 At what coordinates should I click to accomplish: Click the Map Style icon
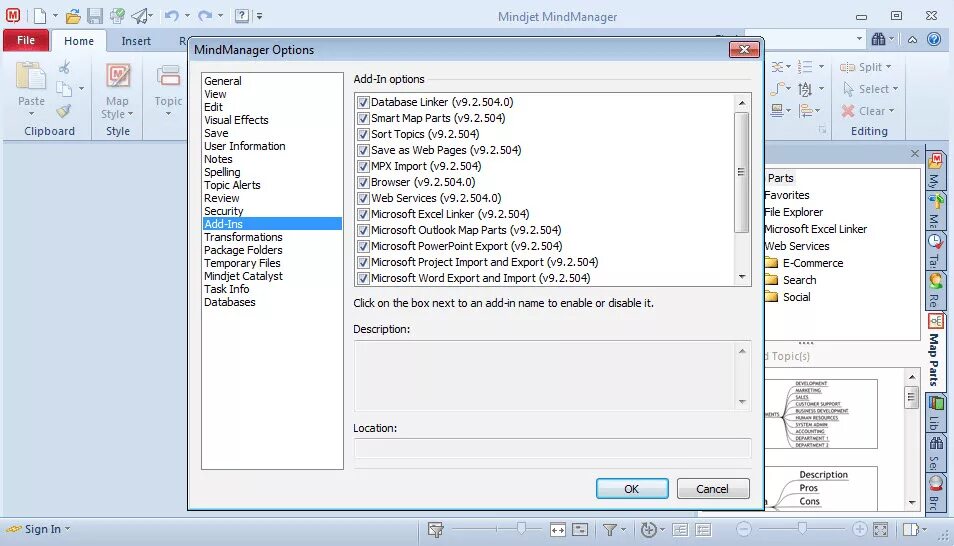tap(118, 77)
